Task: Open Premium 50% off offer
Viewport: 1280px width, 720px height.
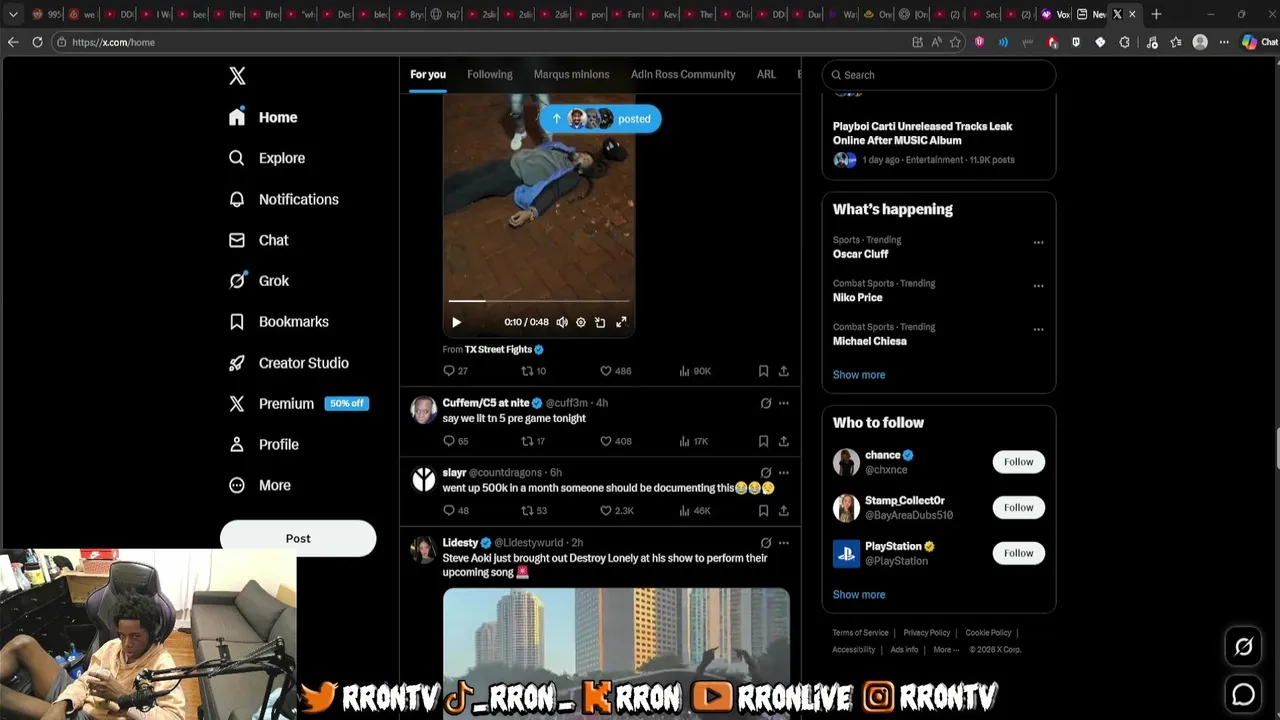Action: pyautogui.click(x=298, y=404)
